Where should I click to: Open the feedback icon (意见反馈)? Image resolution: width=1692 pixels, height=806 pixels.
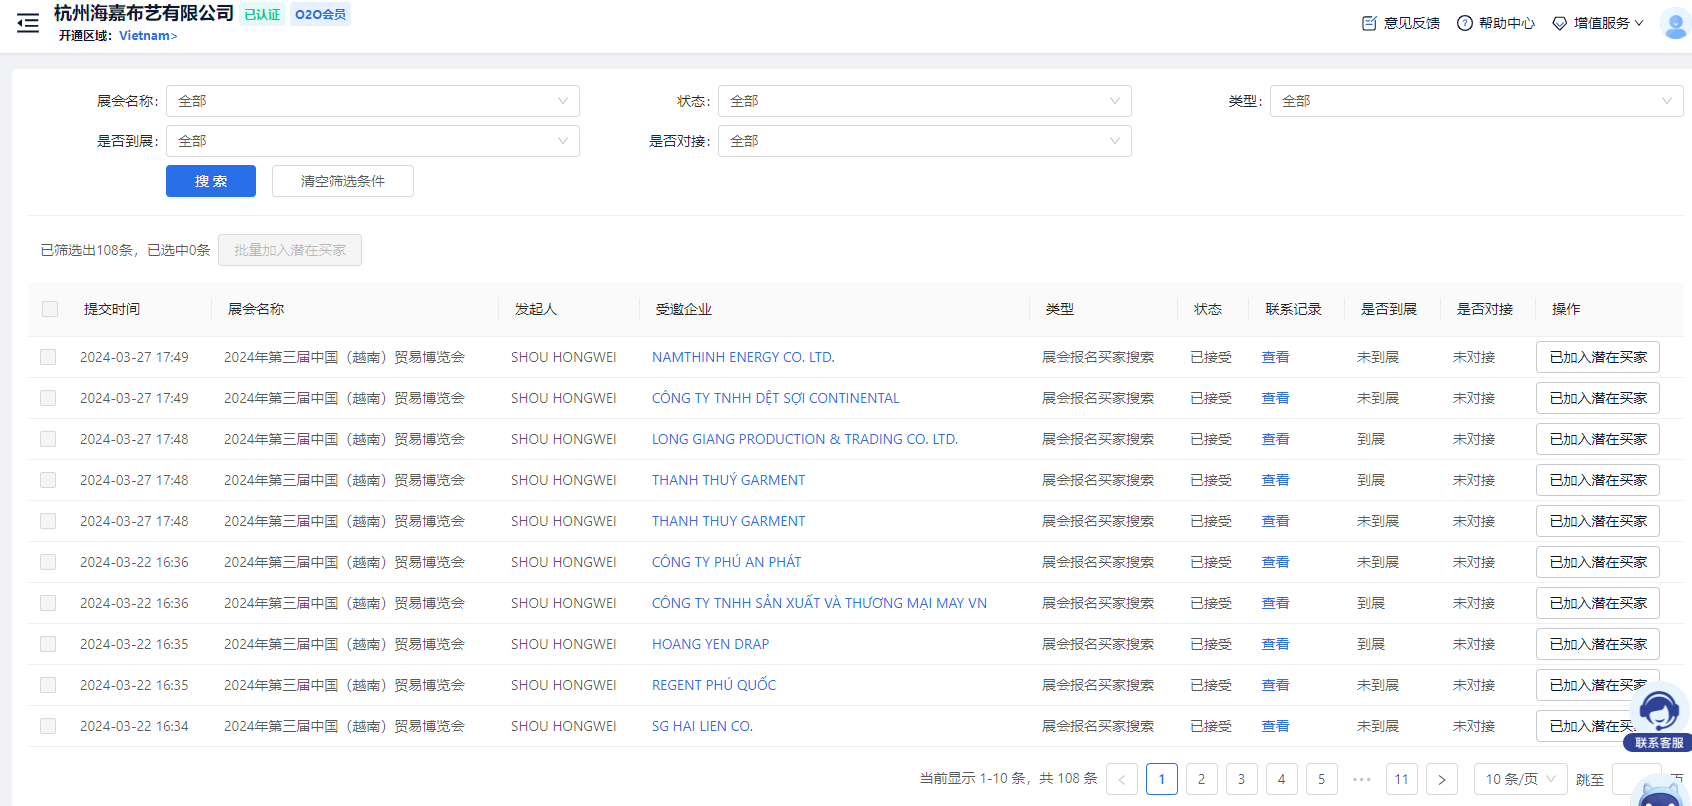(x=1369, y=23)
